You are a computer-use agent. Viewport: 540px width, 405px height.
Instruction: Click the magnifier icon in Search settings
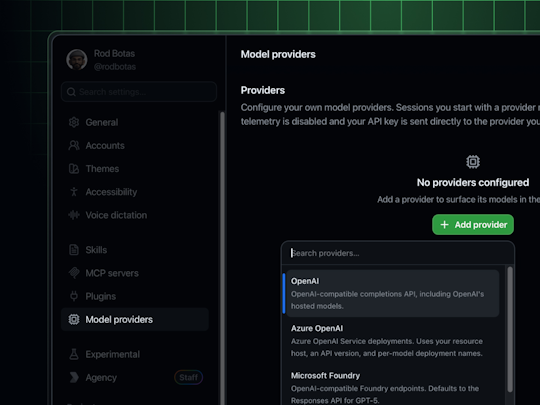pos(71,92)
